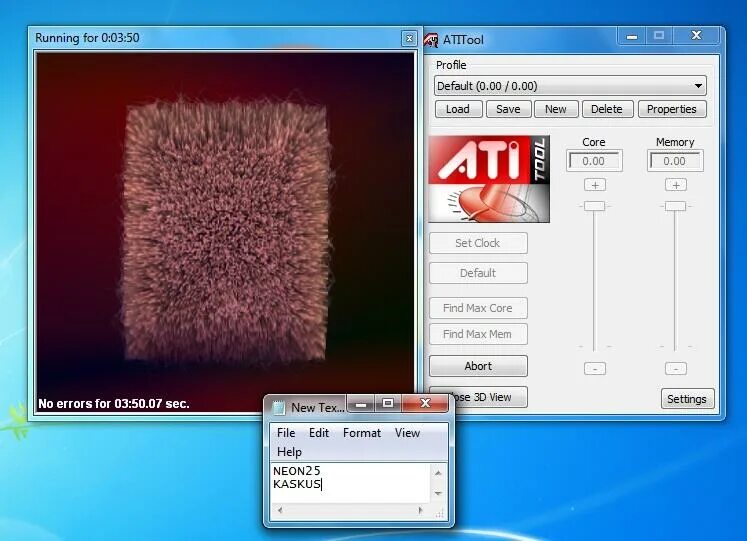Click the Save profile button

(x=508, y=109)
